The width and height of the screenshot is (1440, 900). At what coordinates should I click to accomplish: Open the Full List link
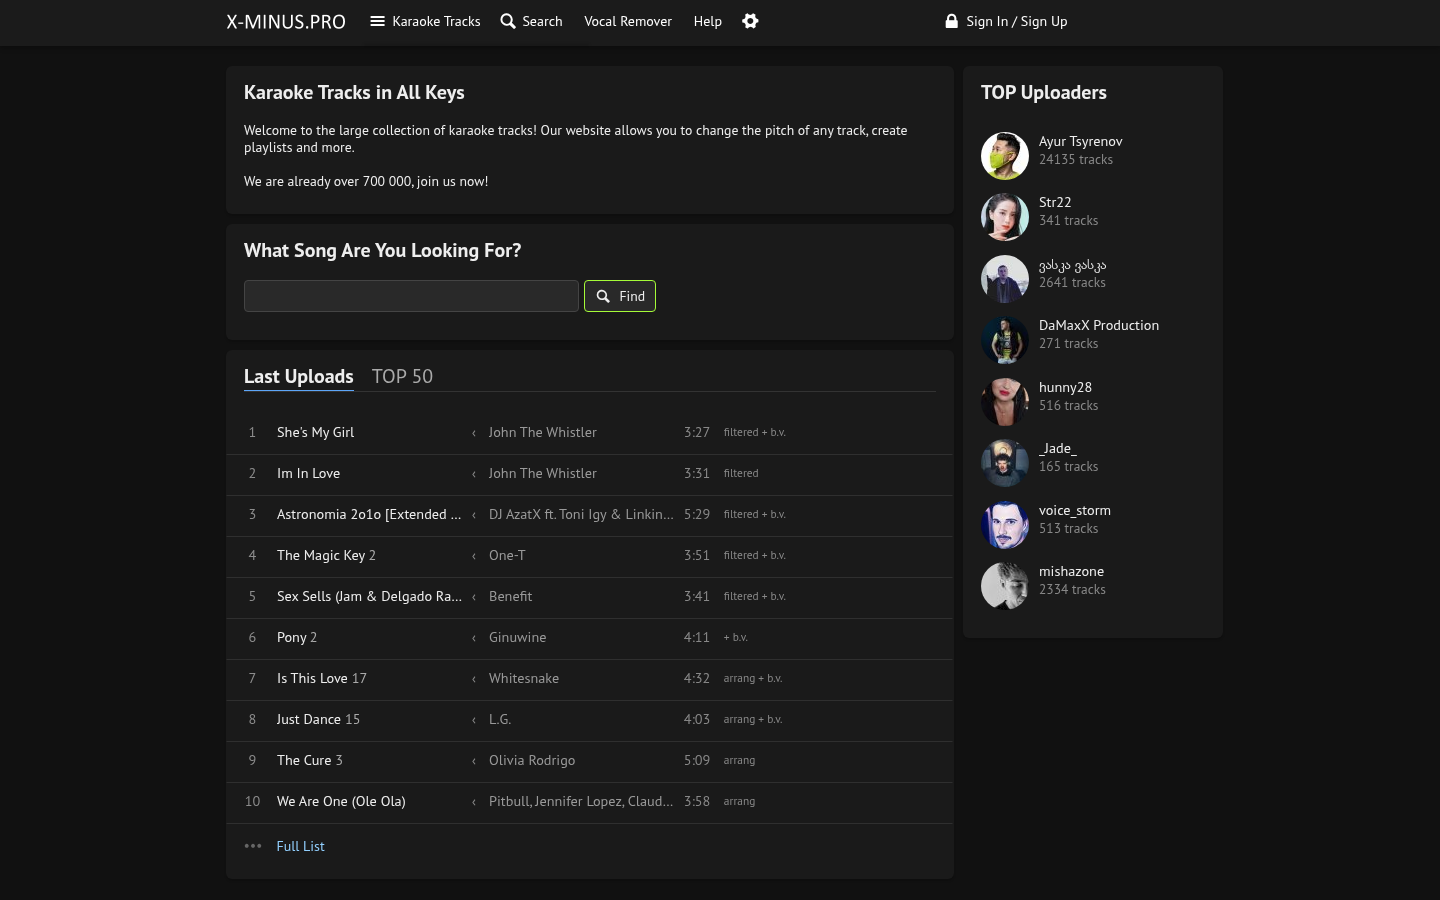(301, 846)
